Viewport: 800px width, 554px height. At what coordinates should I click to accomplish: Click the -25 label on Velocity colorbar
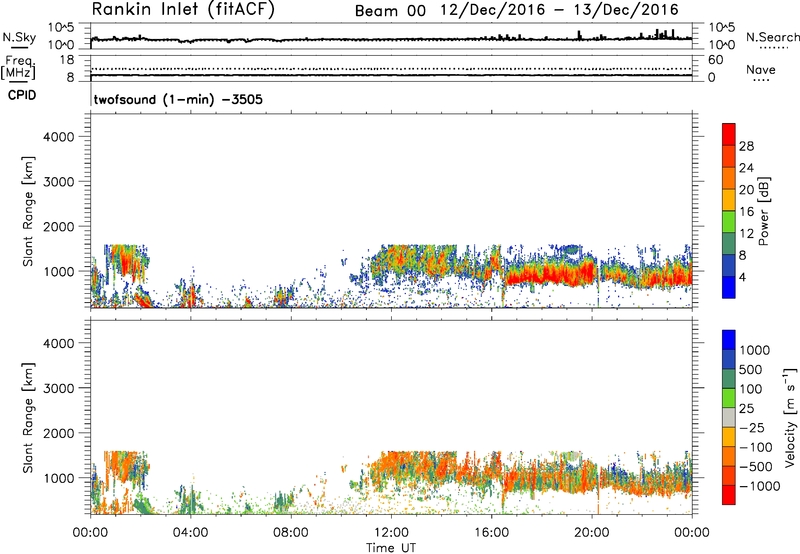point(752,428)
